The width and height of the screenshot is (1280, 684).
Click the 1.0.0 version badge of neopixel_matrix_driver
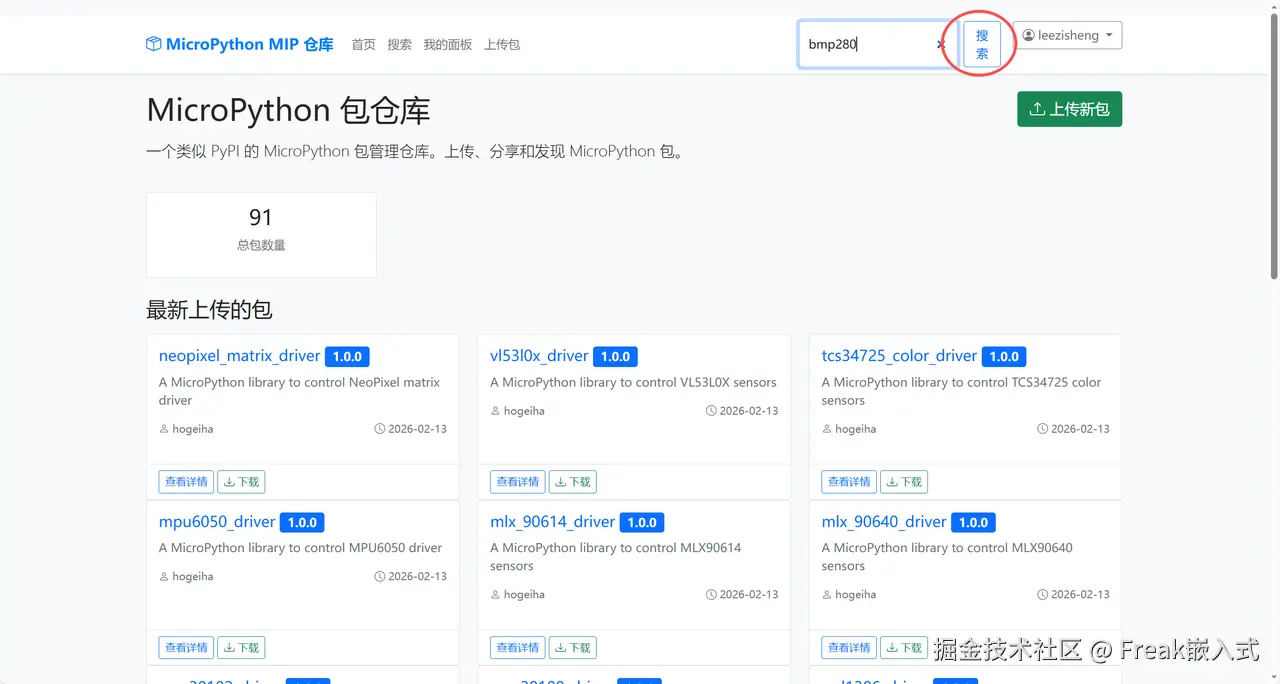347,357
